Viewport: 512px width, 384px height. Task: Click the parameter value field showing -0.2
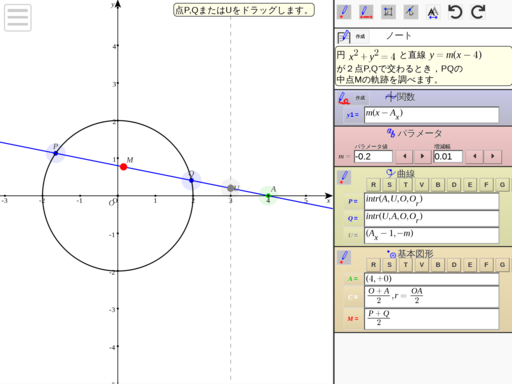pos(373,157)
